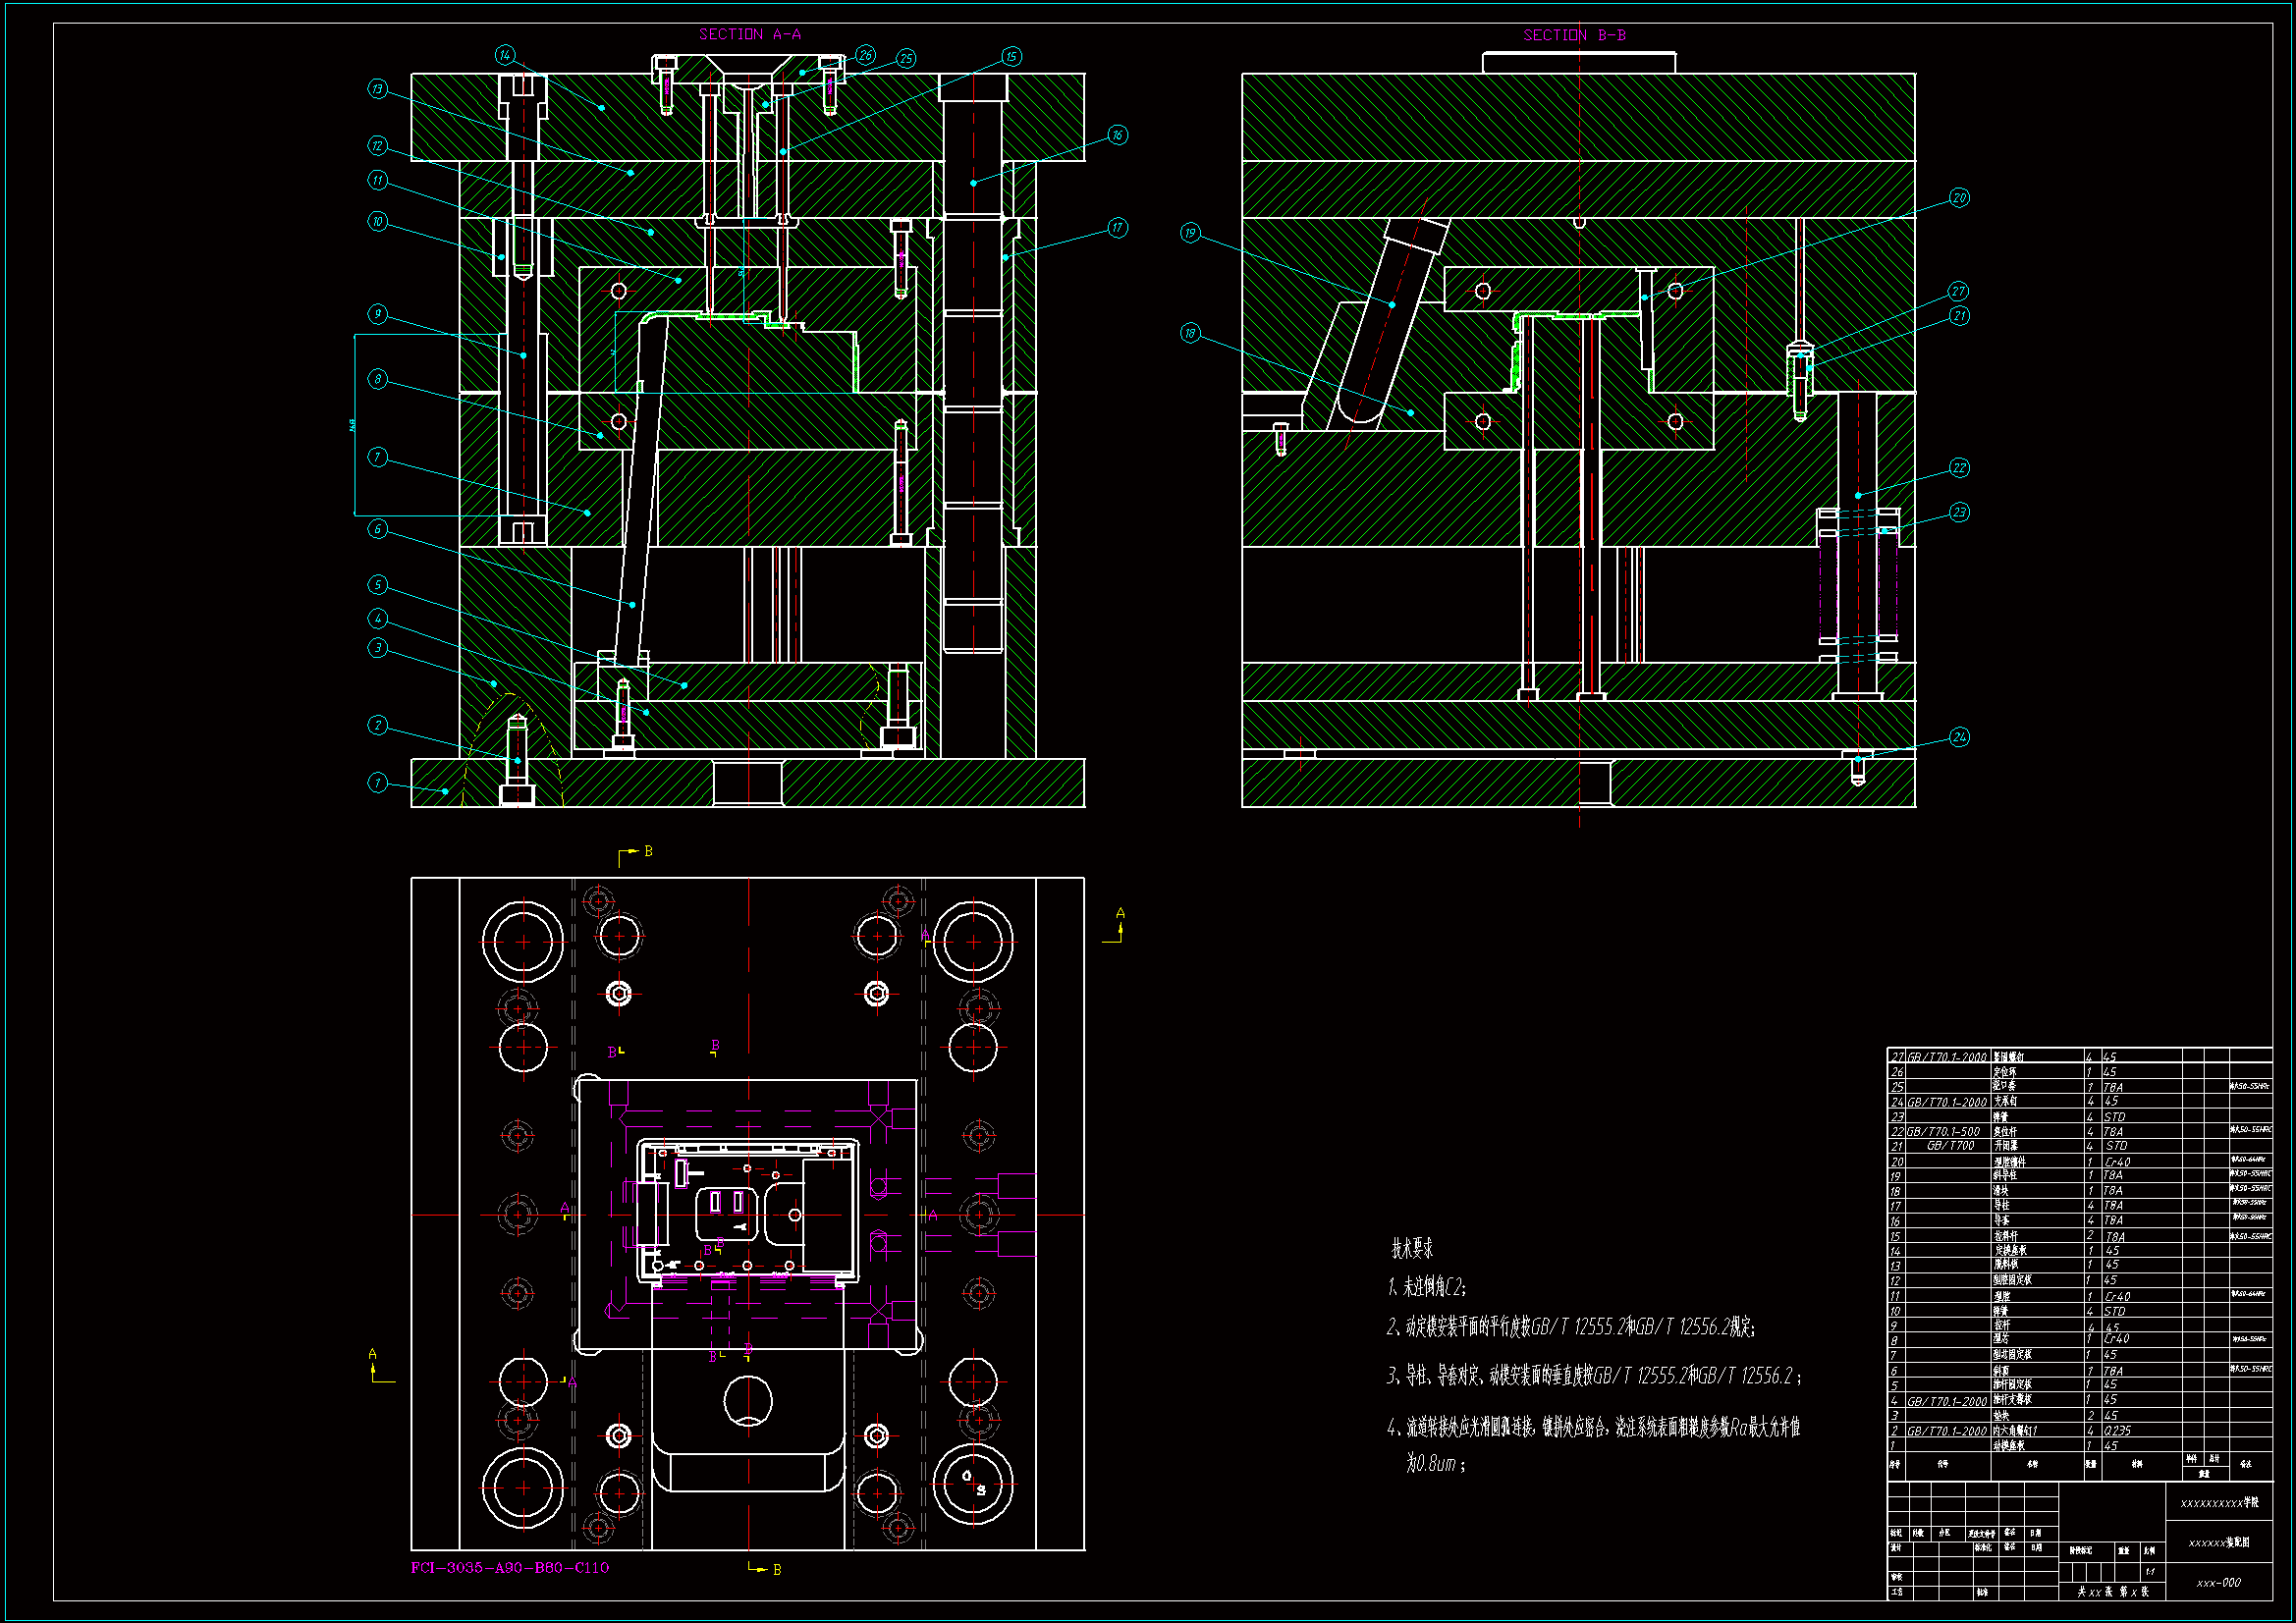Select part balloon number 19
Viewport: 2296px width, 1623px height.
coord(1189,233)
